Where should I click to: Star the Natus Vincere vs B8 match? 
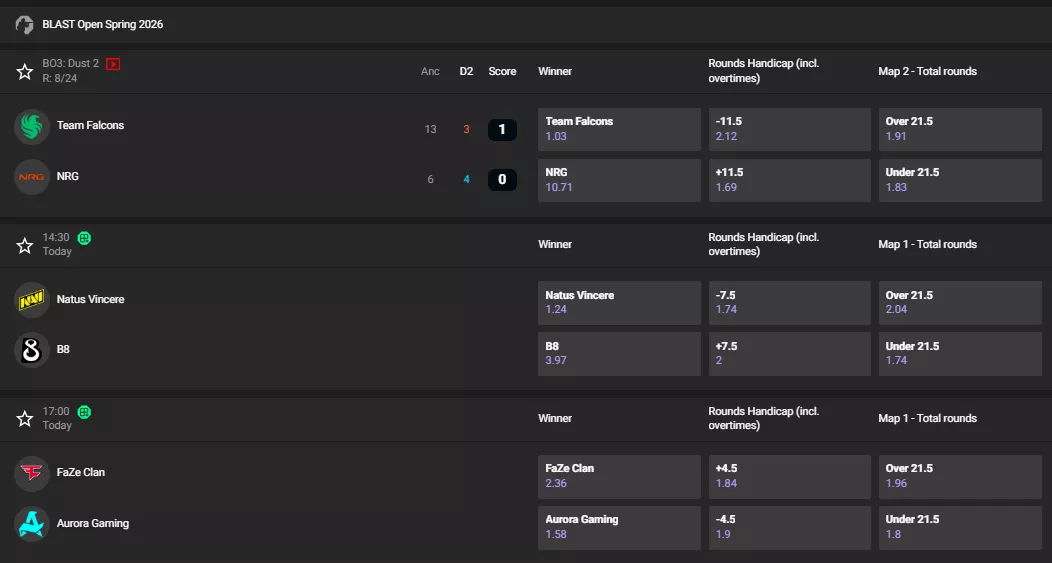click(x=25, y=245)
